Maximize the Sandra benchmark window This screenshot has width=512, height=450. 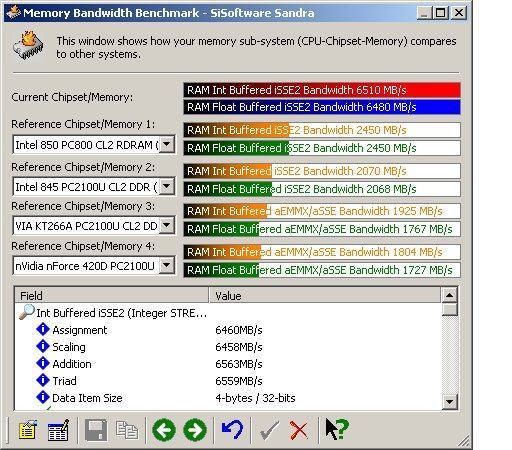pos(440,13)
